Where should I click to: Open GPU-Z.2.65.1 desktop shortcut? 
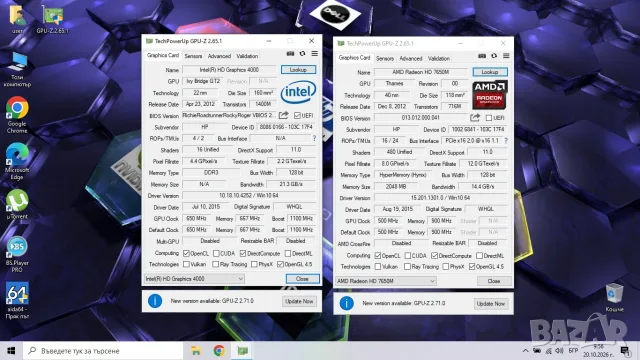(x=53, y=19)
